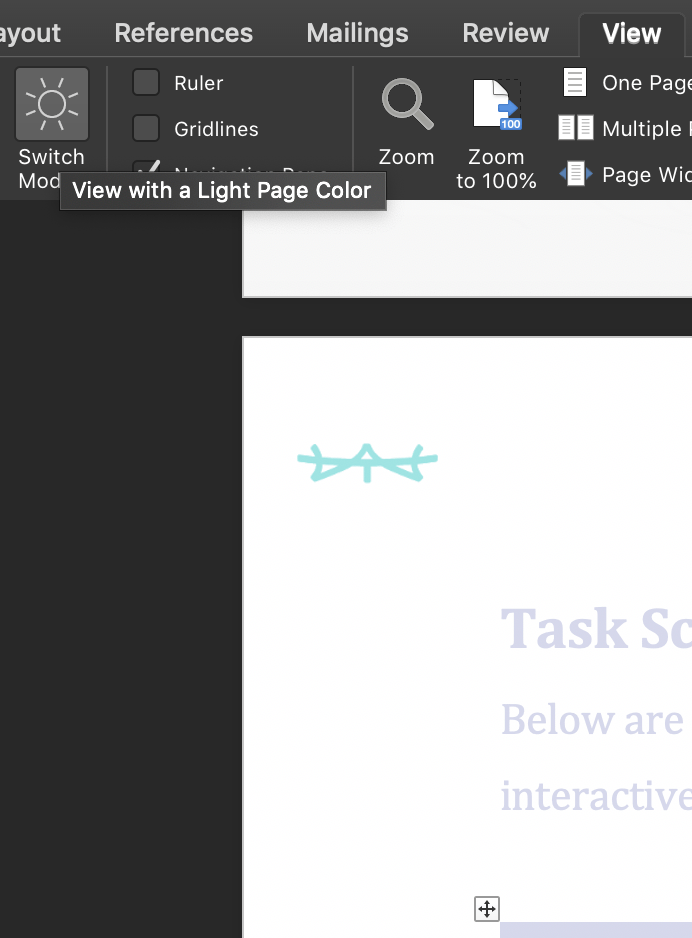Open the Zoom magnifier tool
This screenshot has height=938, width=692.
tap(407, 104)
